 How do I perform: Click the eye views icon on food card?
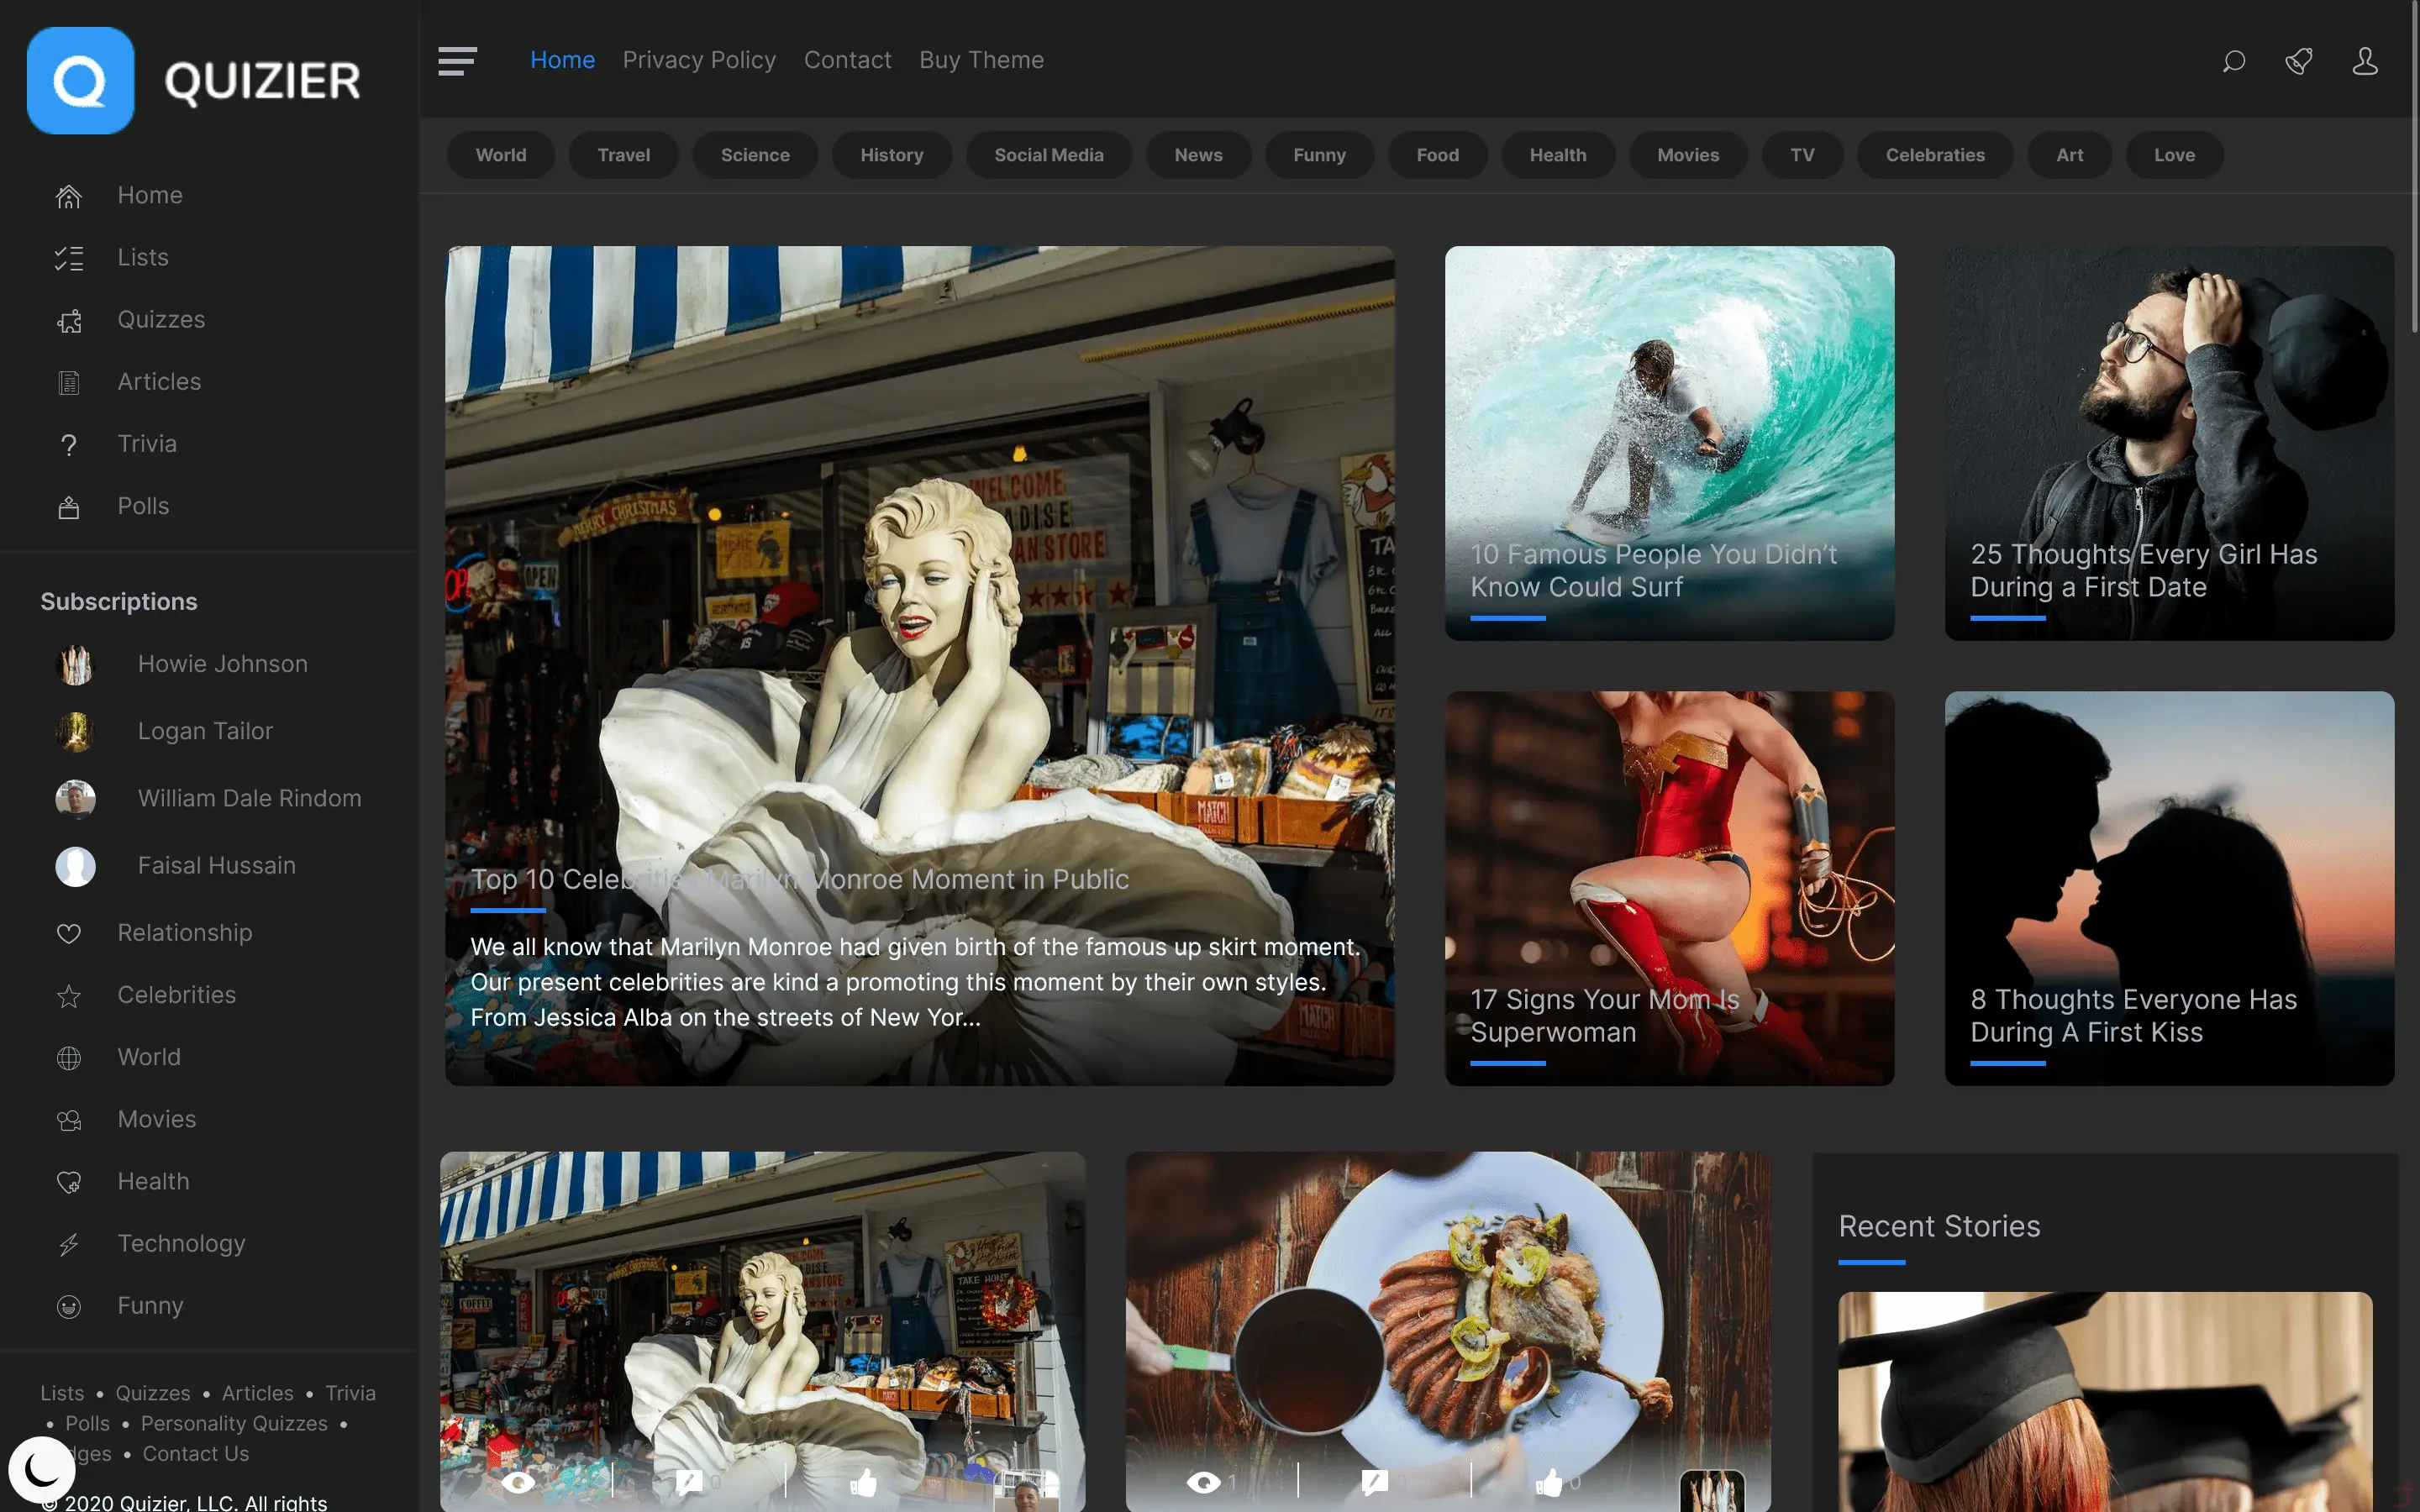pyautogui.click(x=1203, y=1482)
